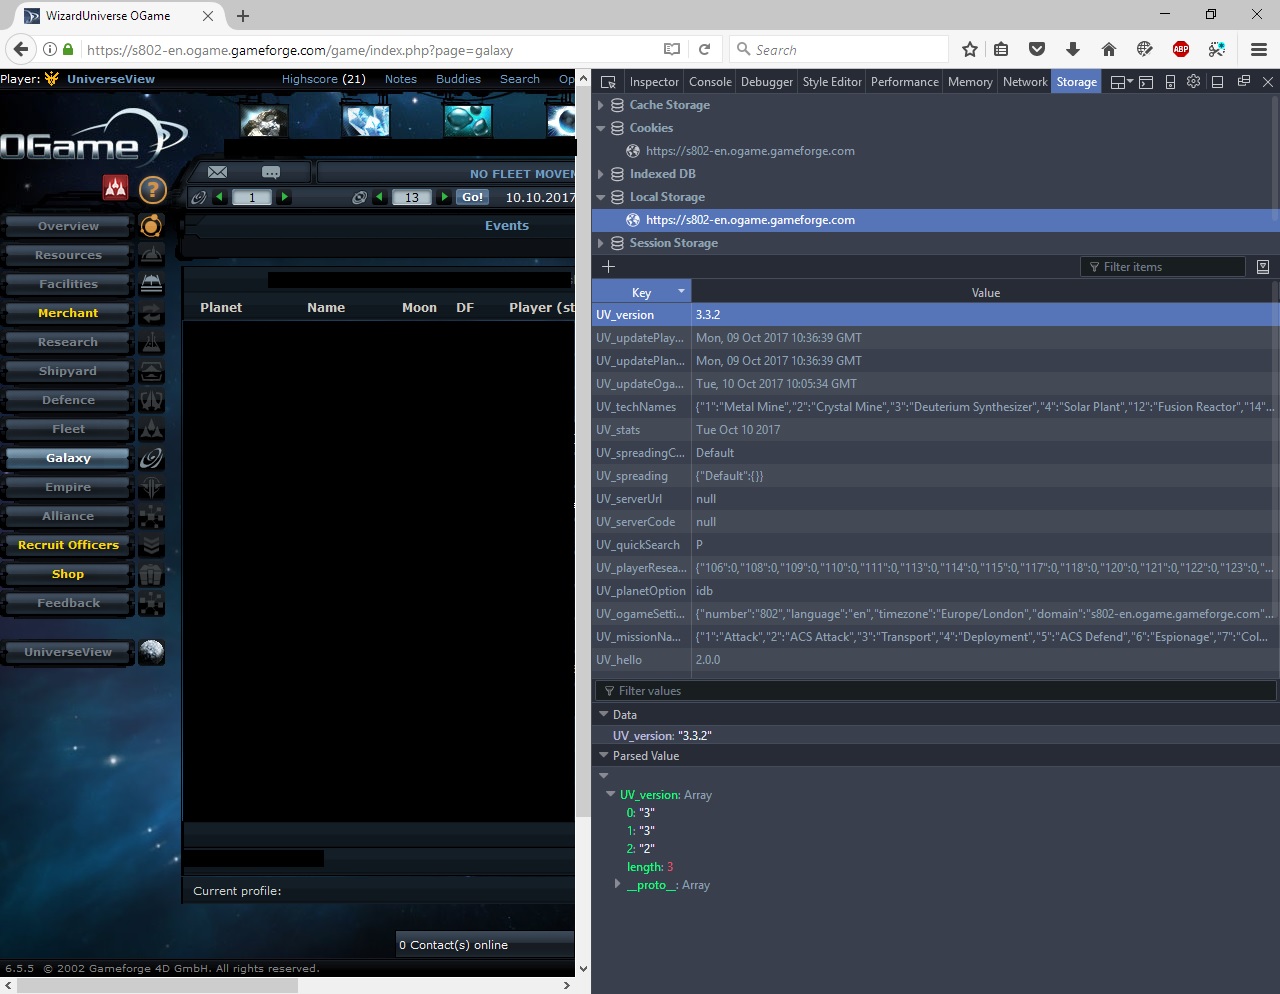Switch to the Inspector tab
Viewport: 1280px width, 994px height.
(654, 82)
